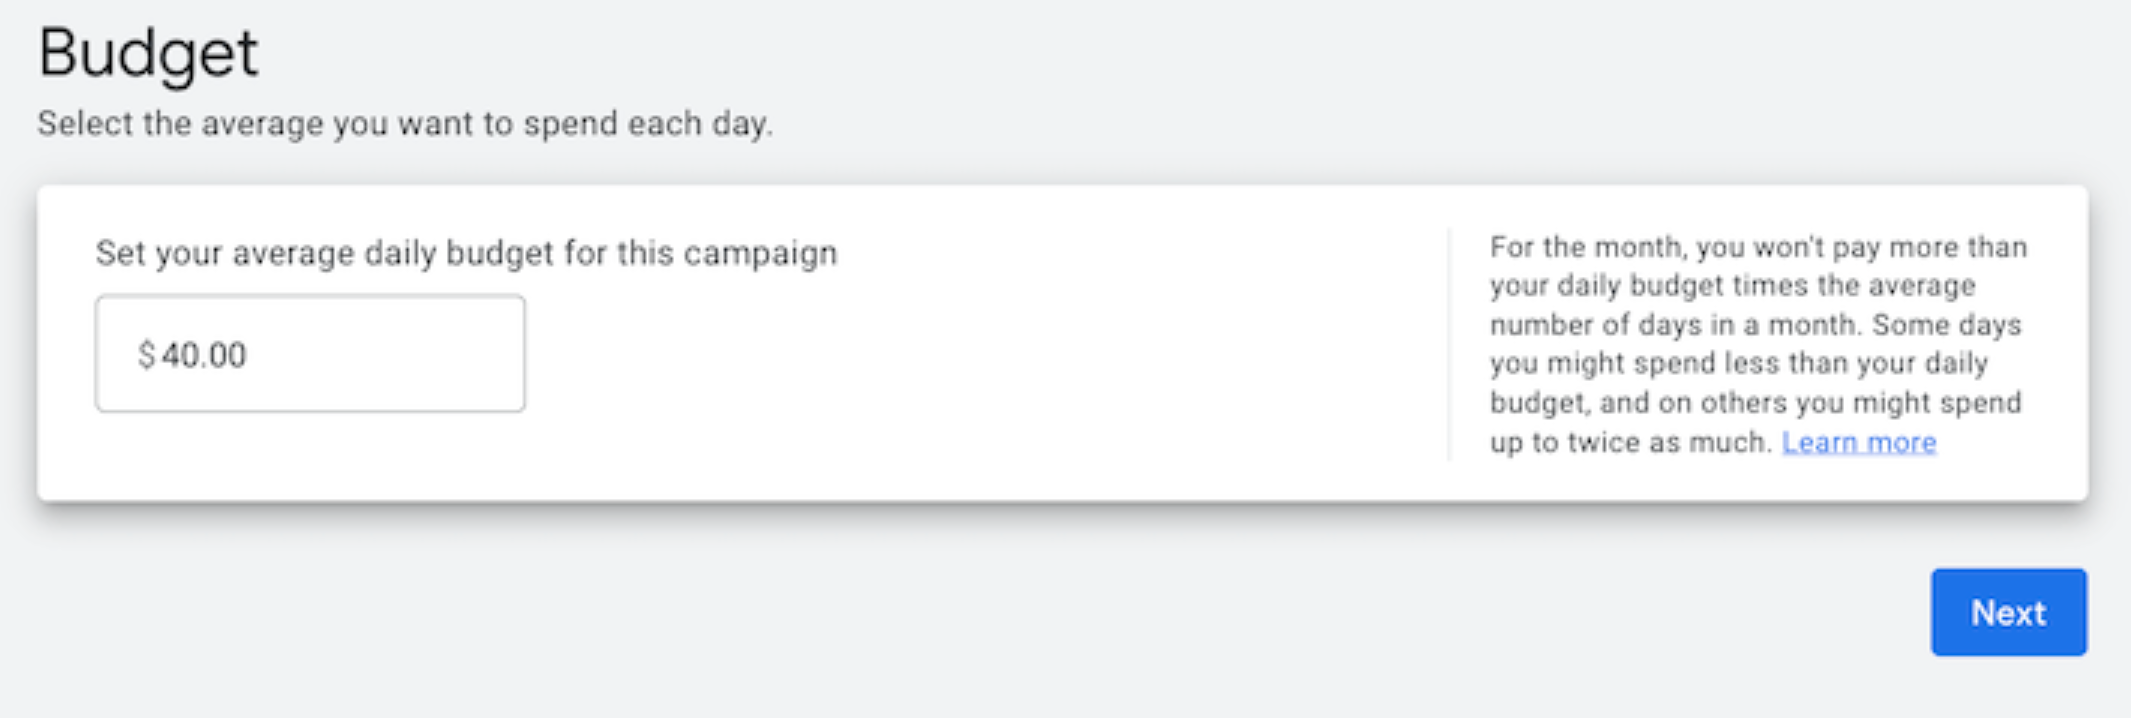
Task: Click the "up to twice as much" text
Action: [1630, 442]
